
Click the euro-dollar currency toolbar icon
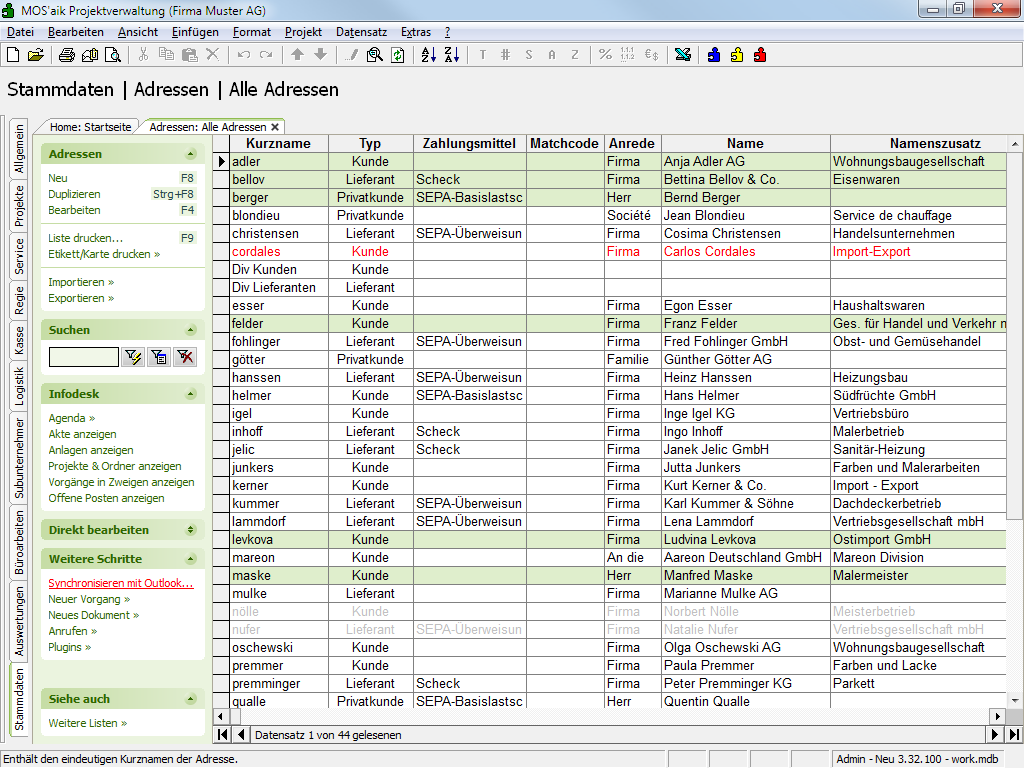coord(651,56)
